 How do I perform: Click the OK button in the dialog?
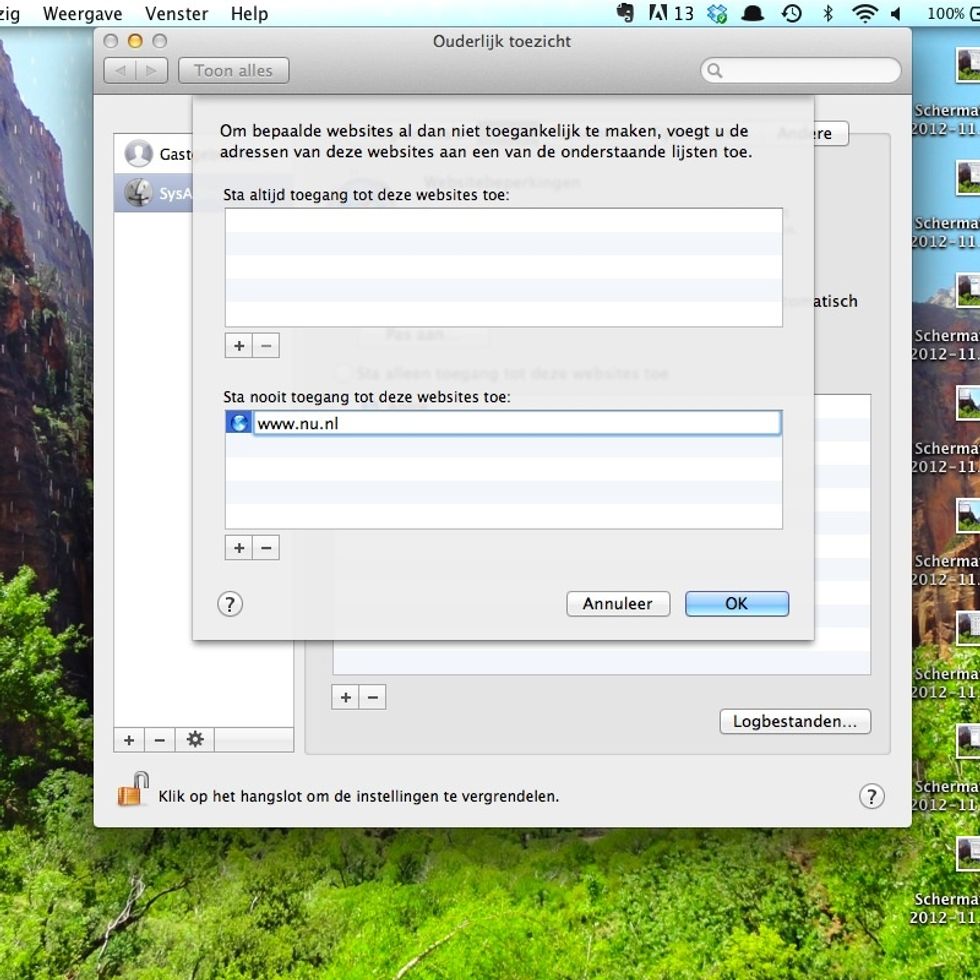(x=736, y=604)
